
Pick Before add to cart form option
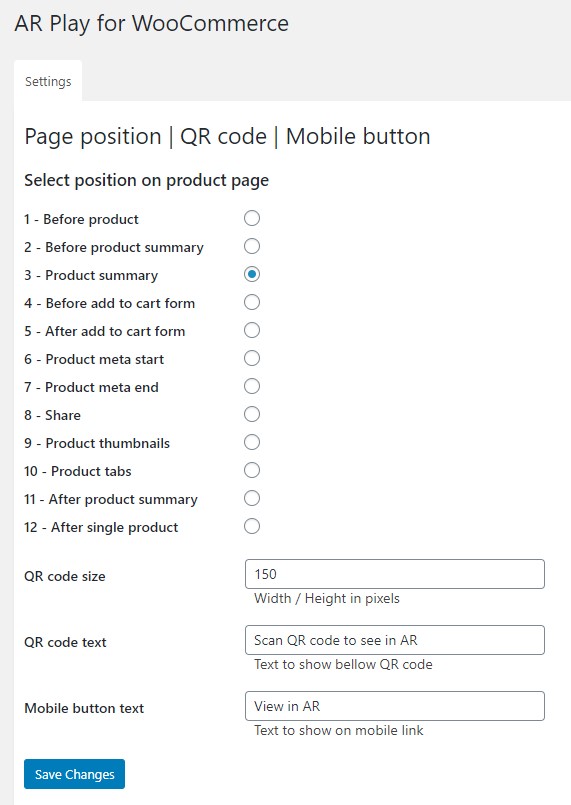tap(252, 302)
